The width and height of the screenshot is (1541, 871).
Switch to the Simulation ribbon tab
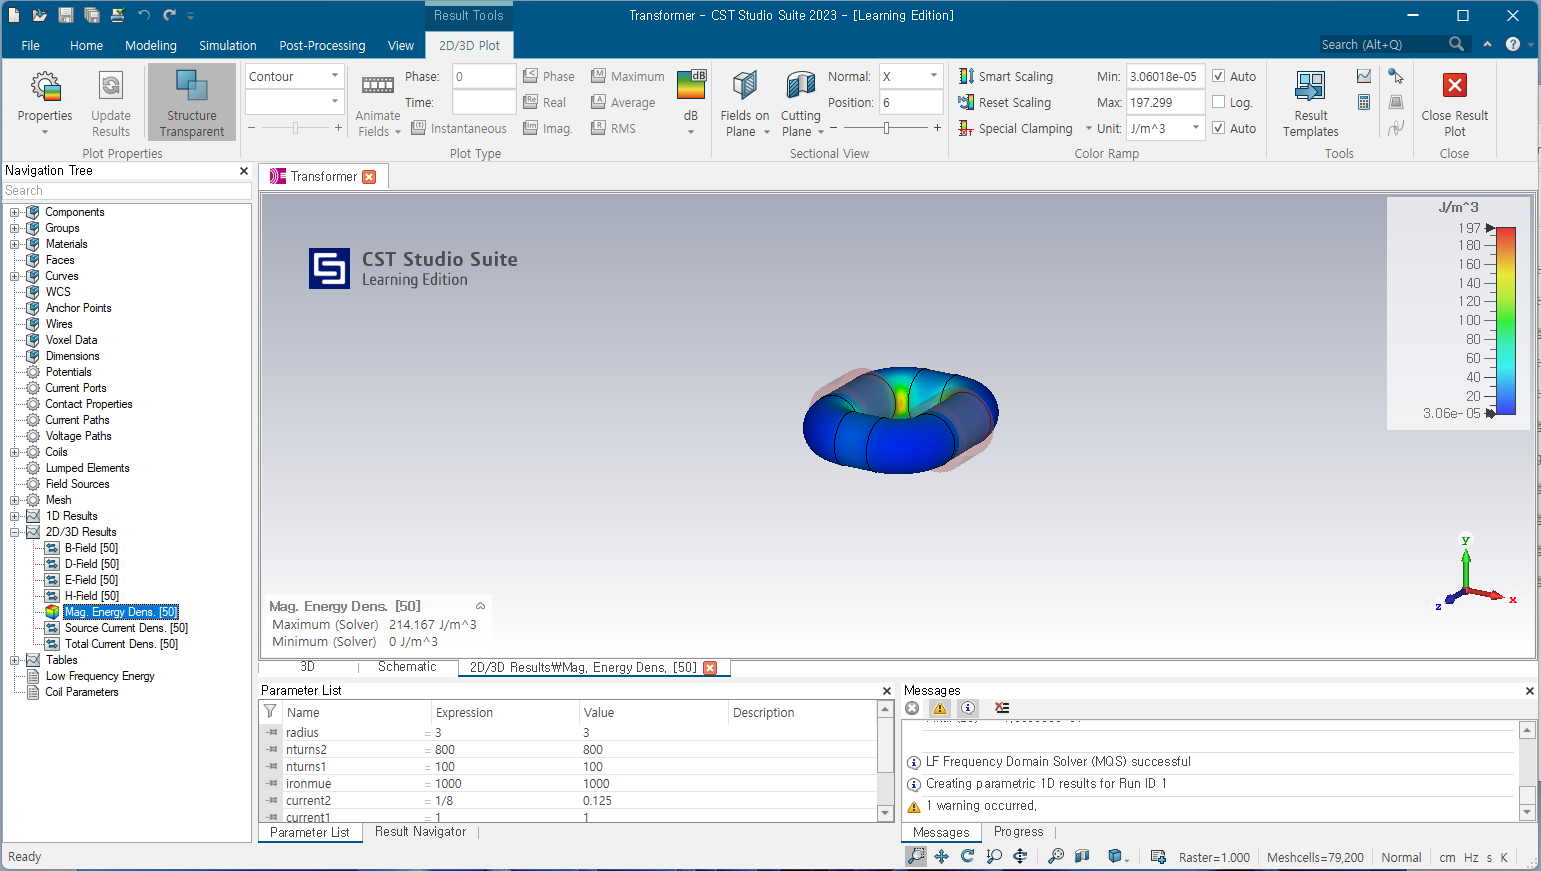[x=227, y=45]
